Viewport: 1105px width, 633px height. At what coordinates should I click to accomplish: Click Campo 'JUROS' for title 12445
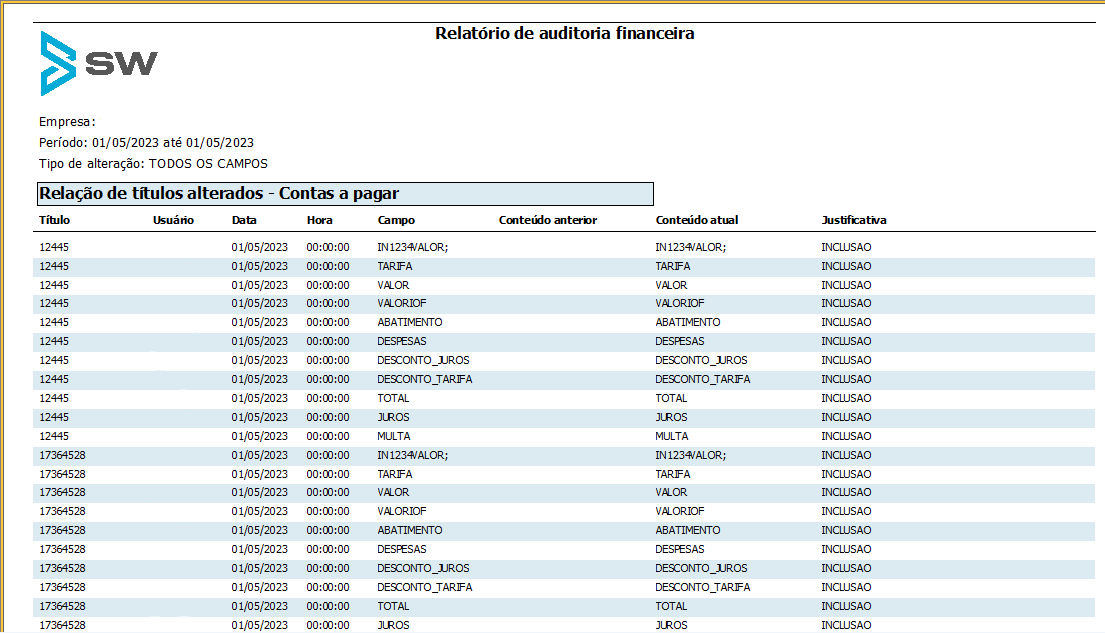tap(393, 417)
